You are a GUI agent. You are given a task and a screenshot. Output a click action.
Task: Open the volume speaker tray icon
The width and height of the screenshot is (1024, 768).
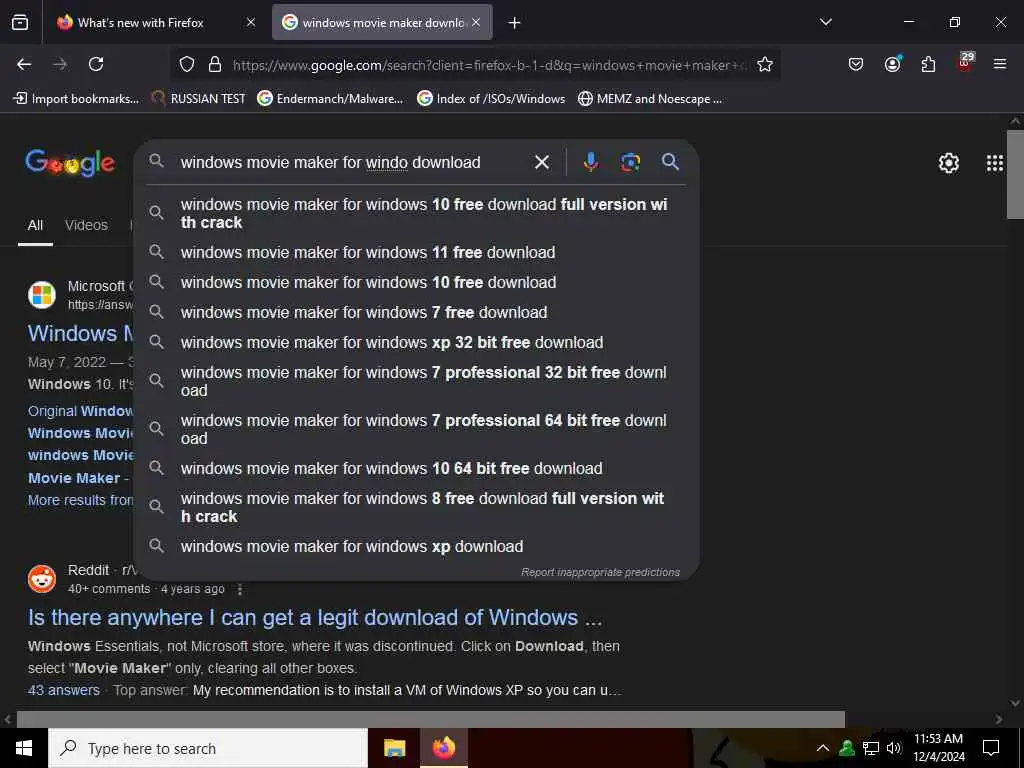coord(894,748)
